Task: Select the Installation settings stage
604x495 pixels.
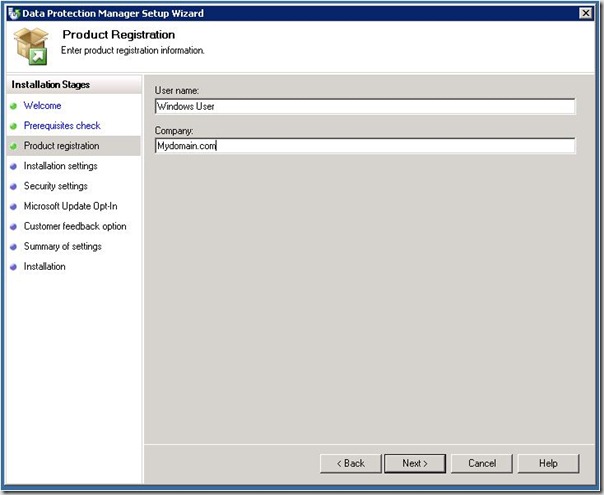Action: 60,166
